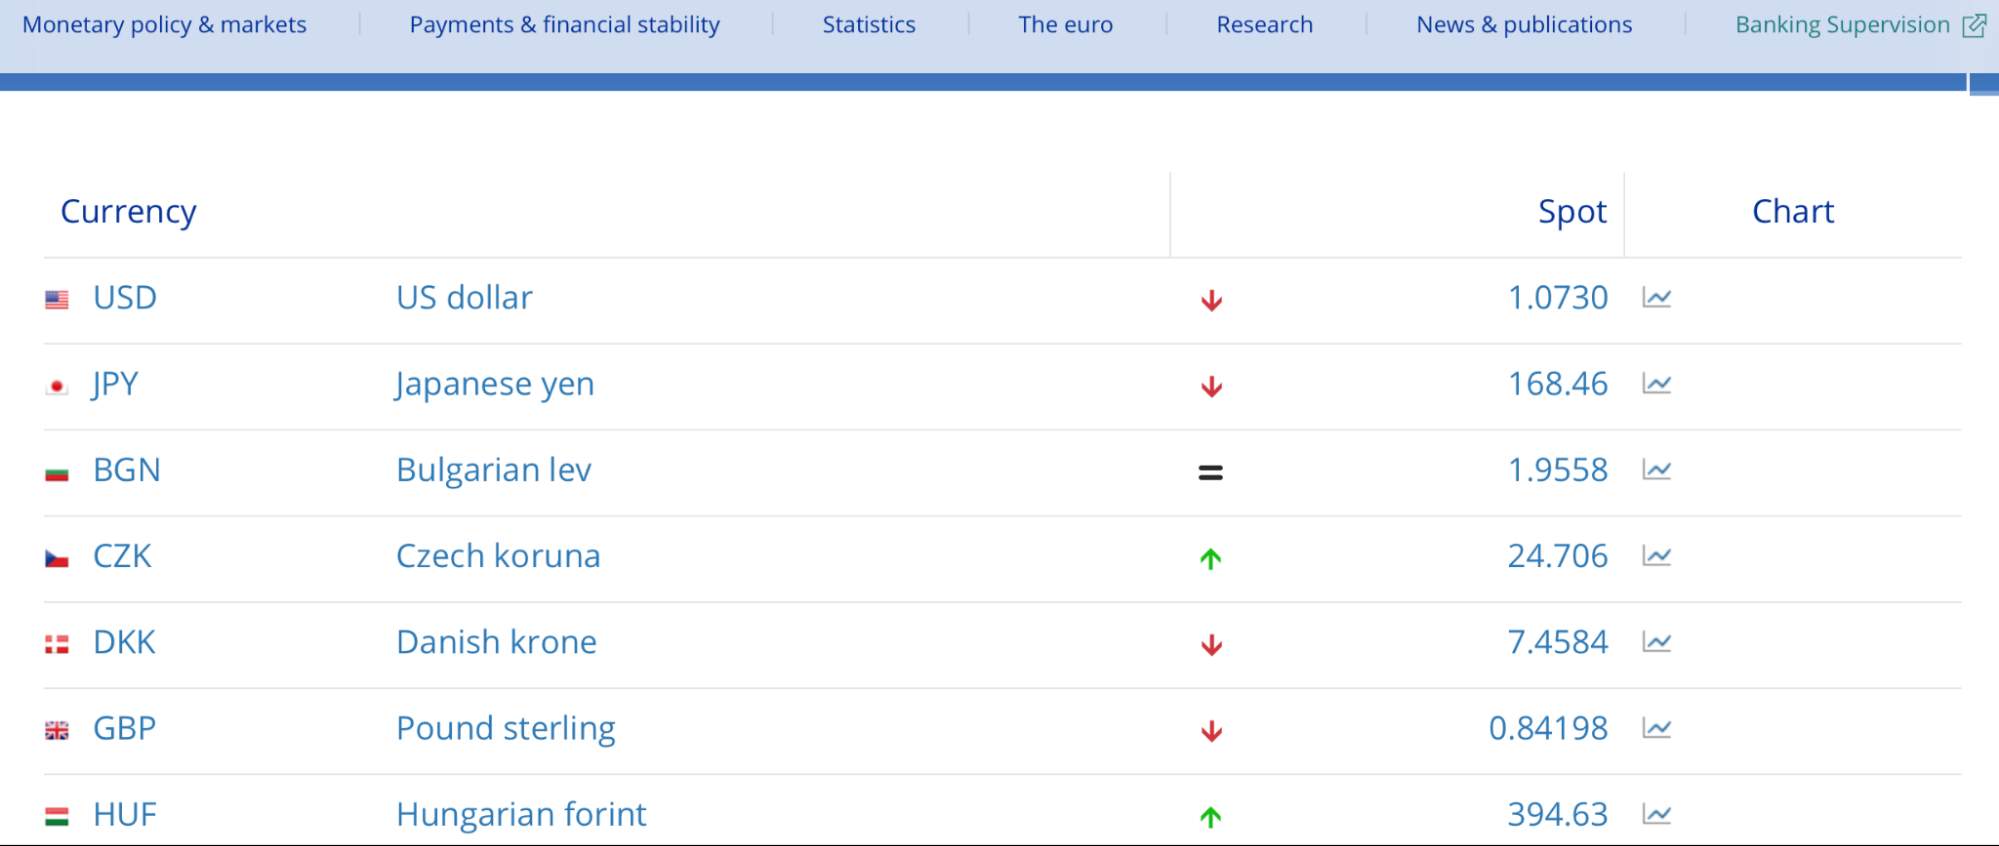Click the external link icon beside Banking Supervision
The image size is (1999, 846).
coord(1974,25)
